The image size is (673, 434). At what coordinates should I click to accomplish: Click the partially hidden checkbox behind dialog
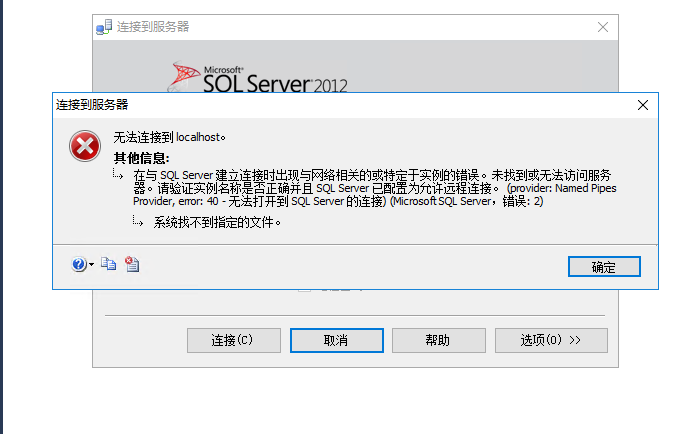point(302,290)
